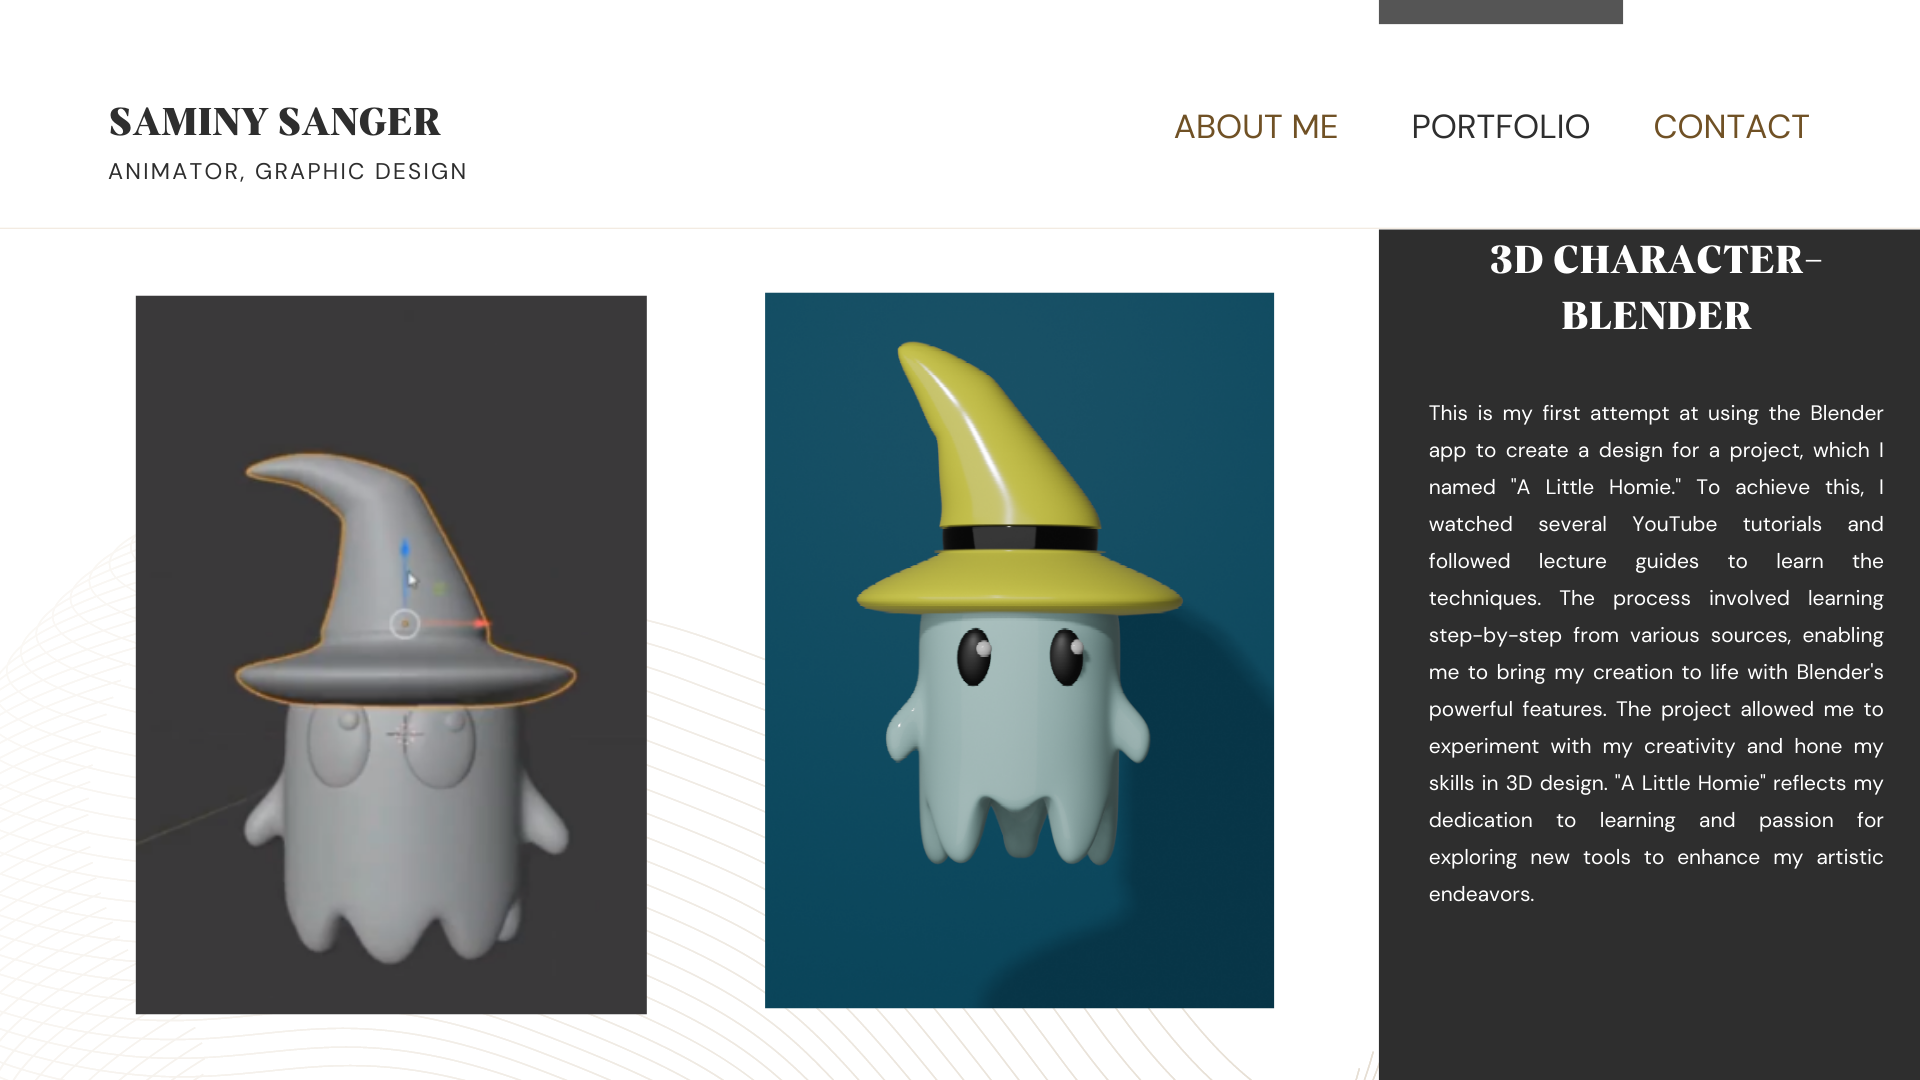
Task: Click the Animator, Graphic Design subtitle
Action: tap(287, 172)
